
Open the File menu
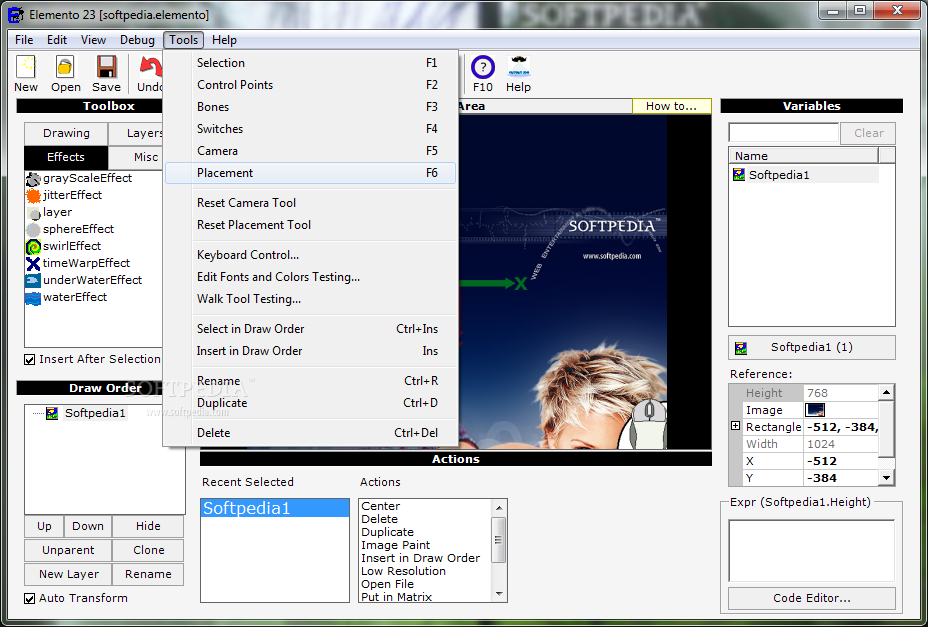(x=24, y=40)
